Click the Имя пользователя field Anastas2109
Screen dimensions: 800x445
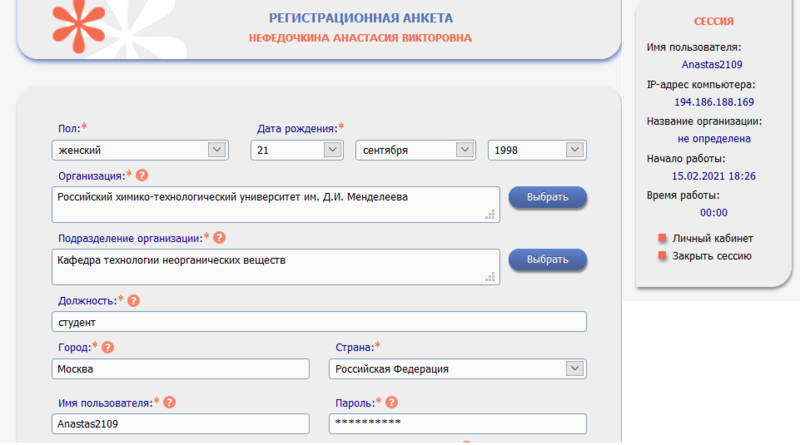click(x=180, y=424)
